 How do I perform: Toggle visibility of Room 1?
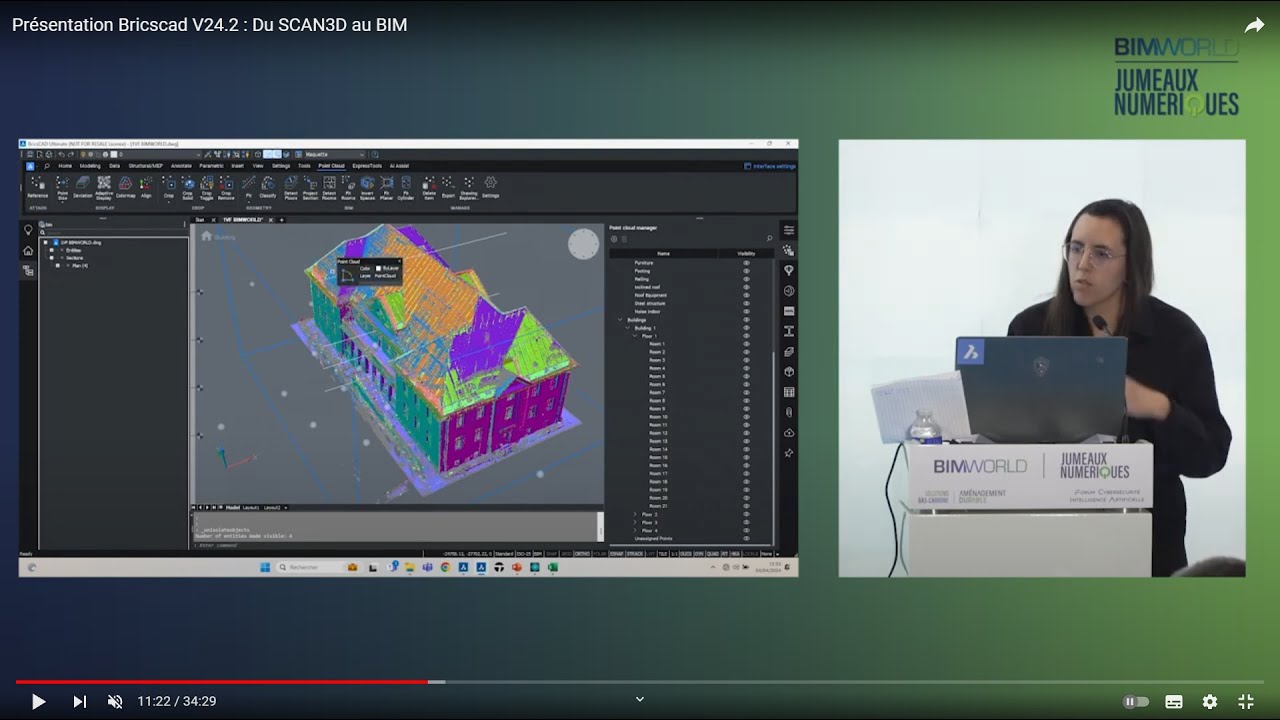[746, 344]
